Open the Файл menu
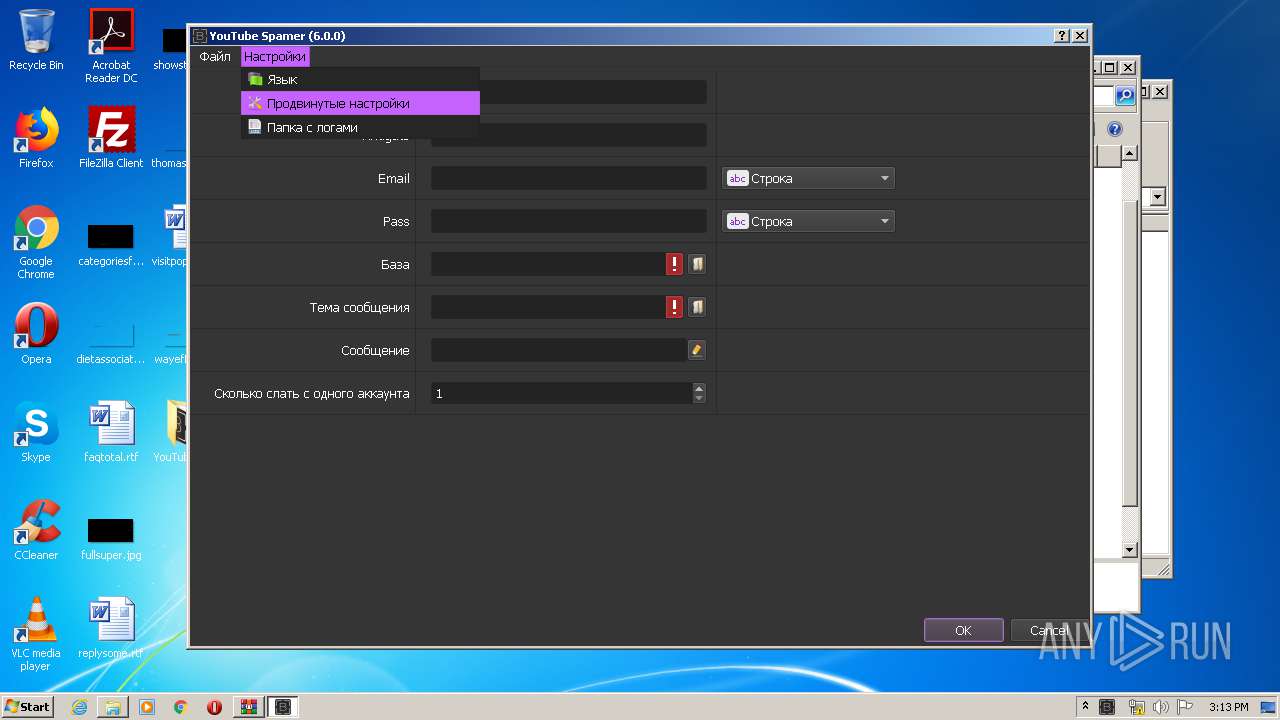The width and height of the screenshot is (1280, 720). (x=215, y=57)
